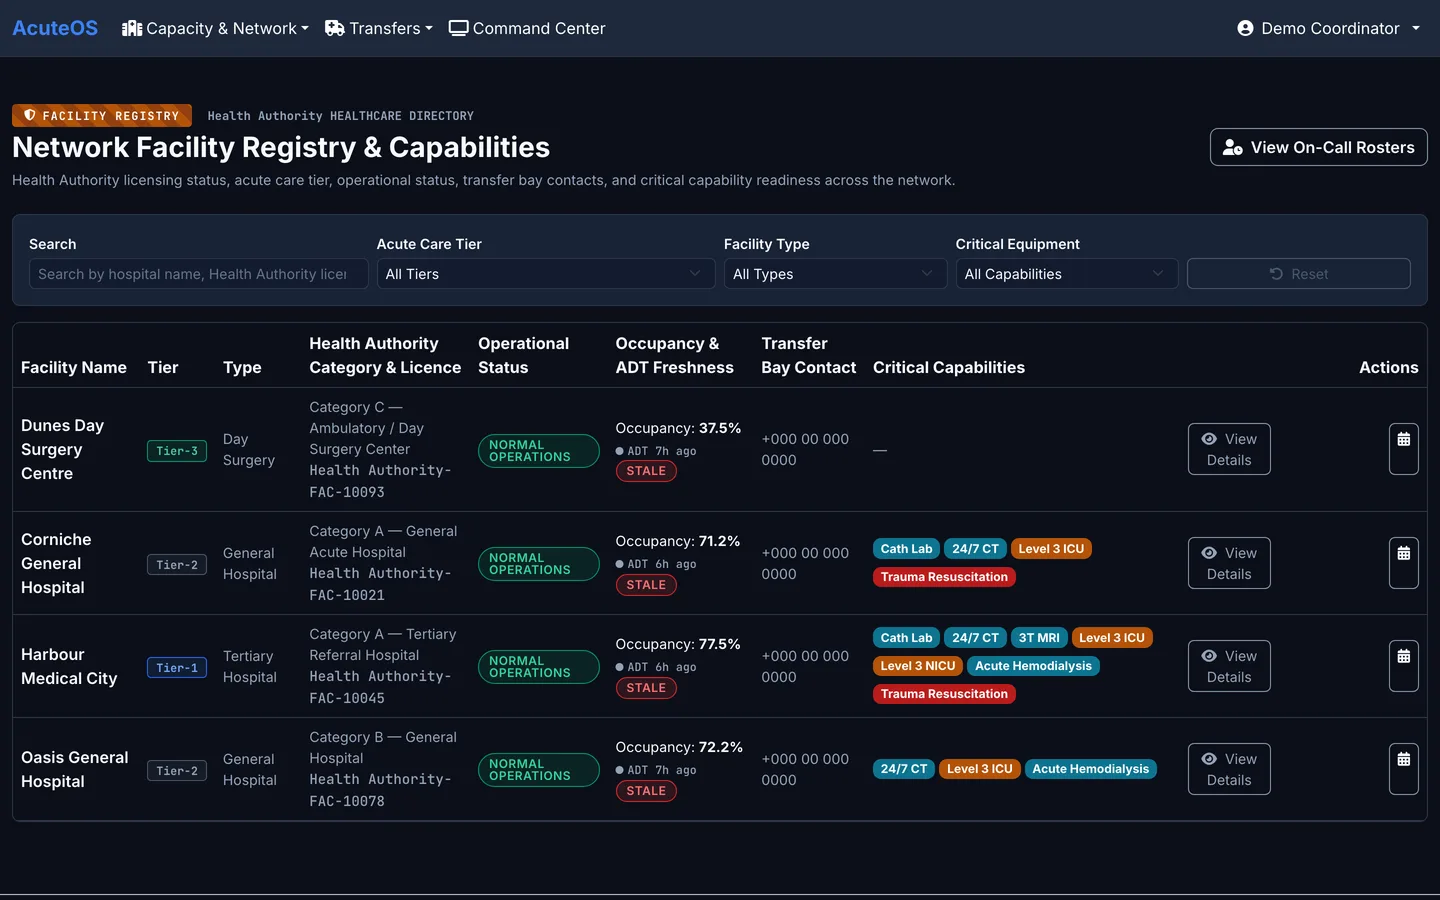Click View On-Call Rosters button
Viewport: 1440px width, 900px height.
click(1318, 147)
